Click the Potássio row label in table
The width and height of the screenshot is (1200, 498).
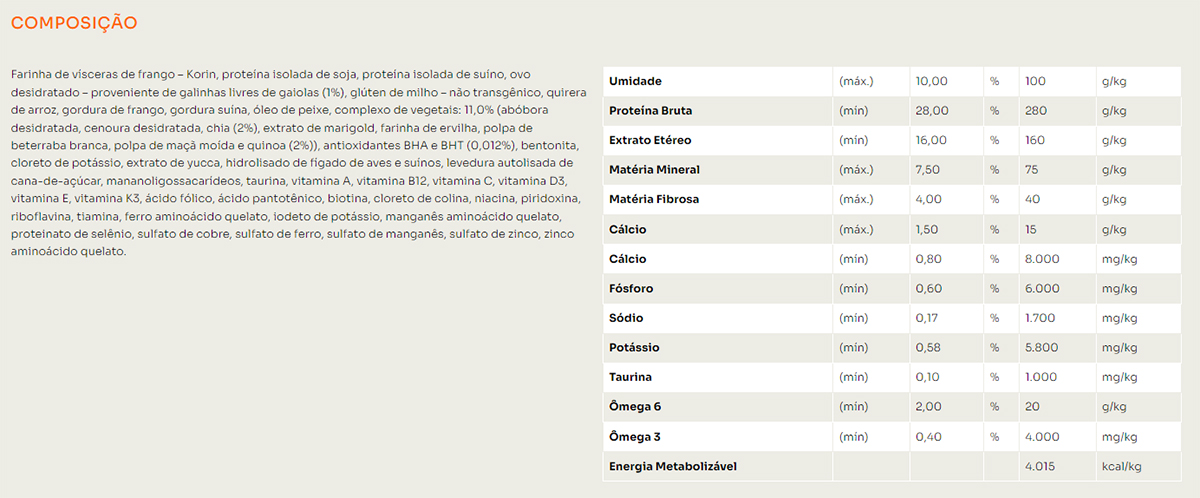click(x=634, y=348)
